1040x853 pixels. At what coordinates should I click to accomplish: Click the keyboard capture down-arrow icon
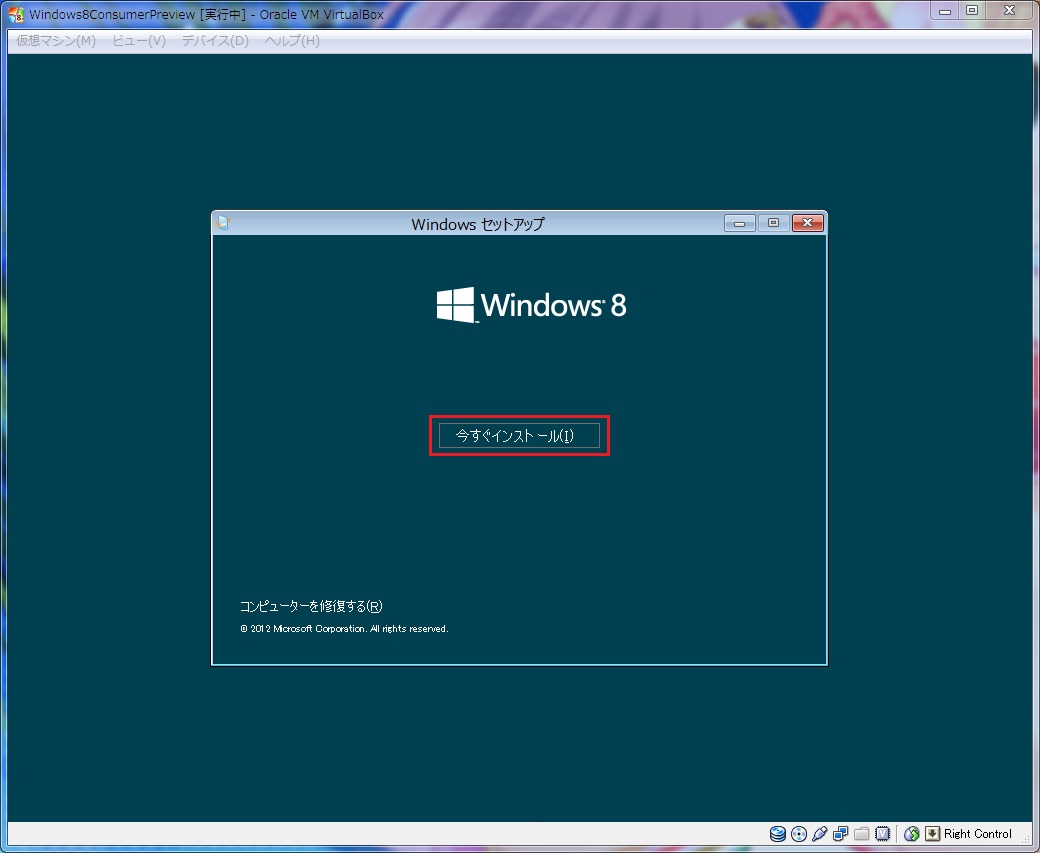tap(933, 834)
